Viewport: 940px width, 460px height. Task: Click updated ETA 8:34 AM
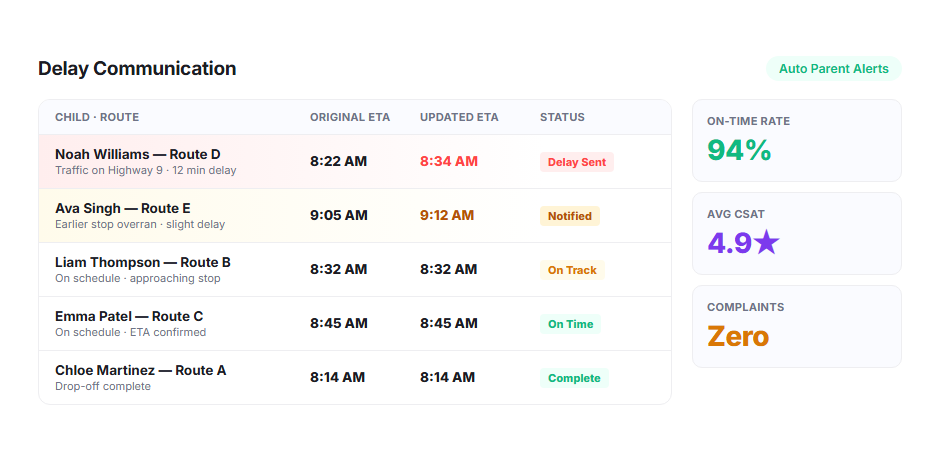tap(448, 161)
